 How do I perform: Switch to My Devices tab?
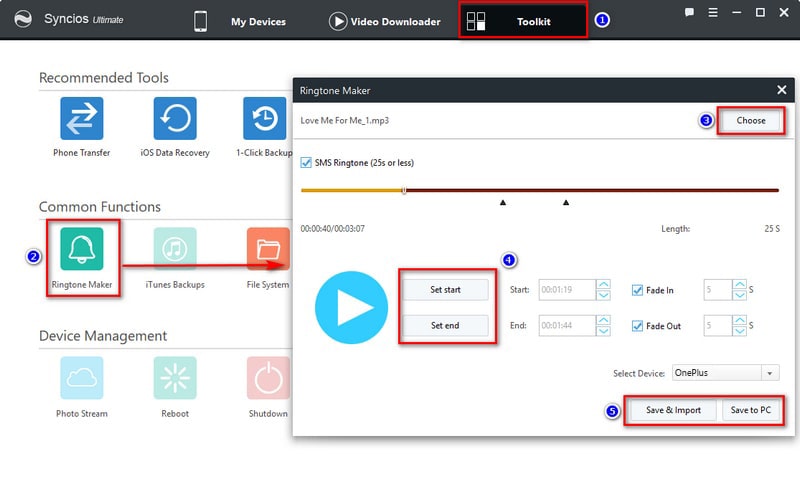coord(258,22)
